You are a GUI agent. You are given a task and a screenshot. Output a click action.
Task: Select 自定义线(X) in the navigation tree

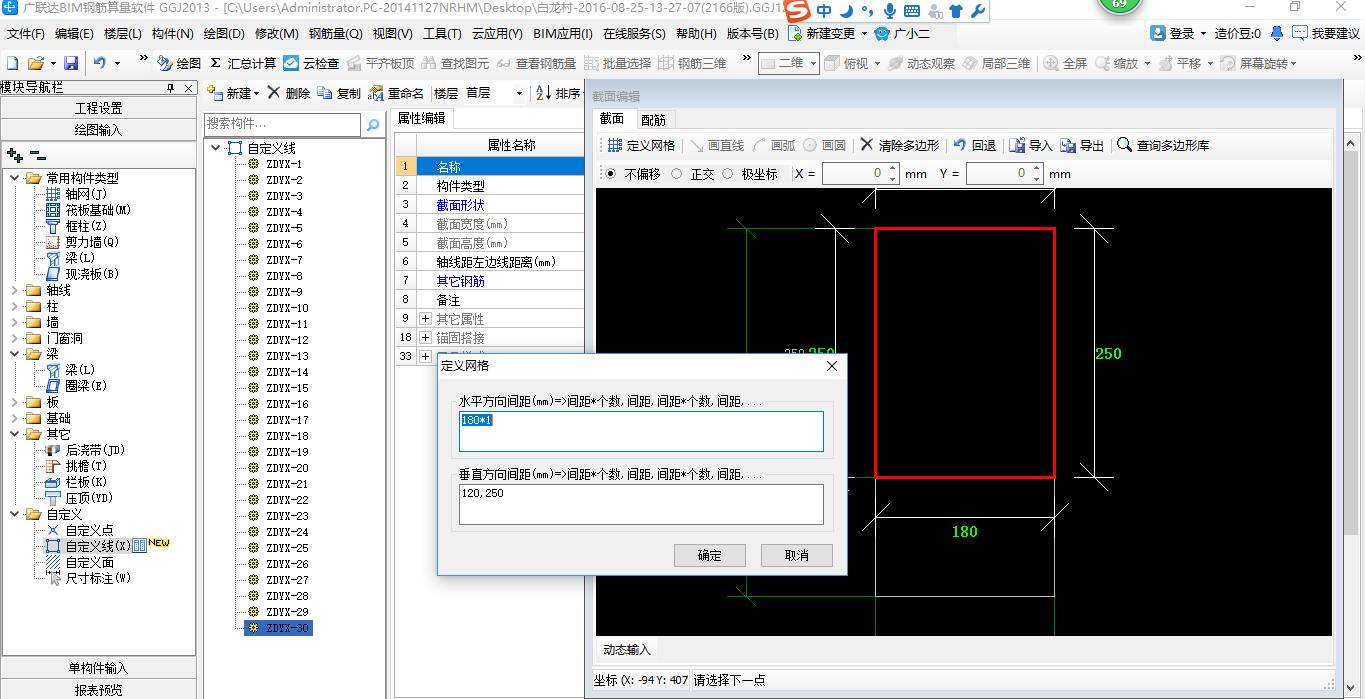click(97, 546)
